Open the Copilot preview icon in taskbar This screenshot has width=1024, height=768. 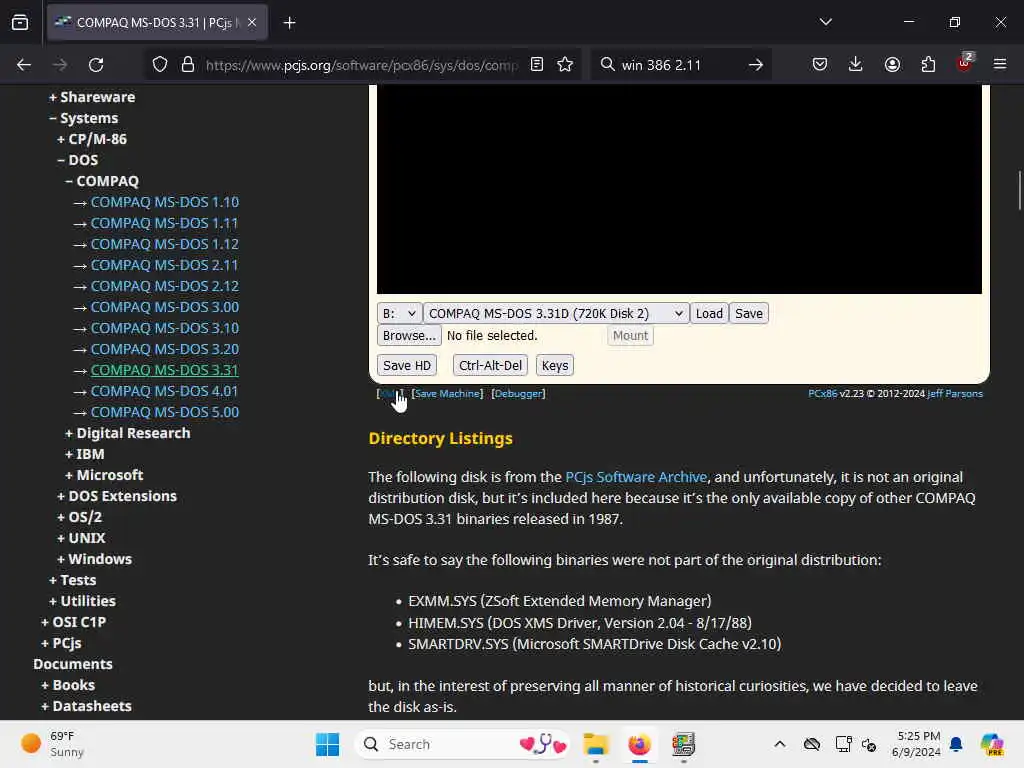coord(992,744)
